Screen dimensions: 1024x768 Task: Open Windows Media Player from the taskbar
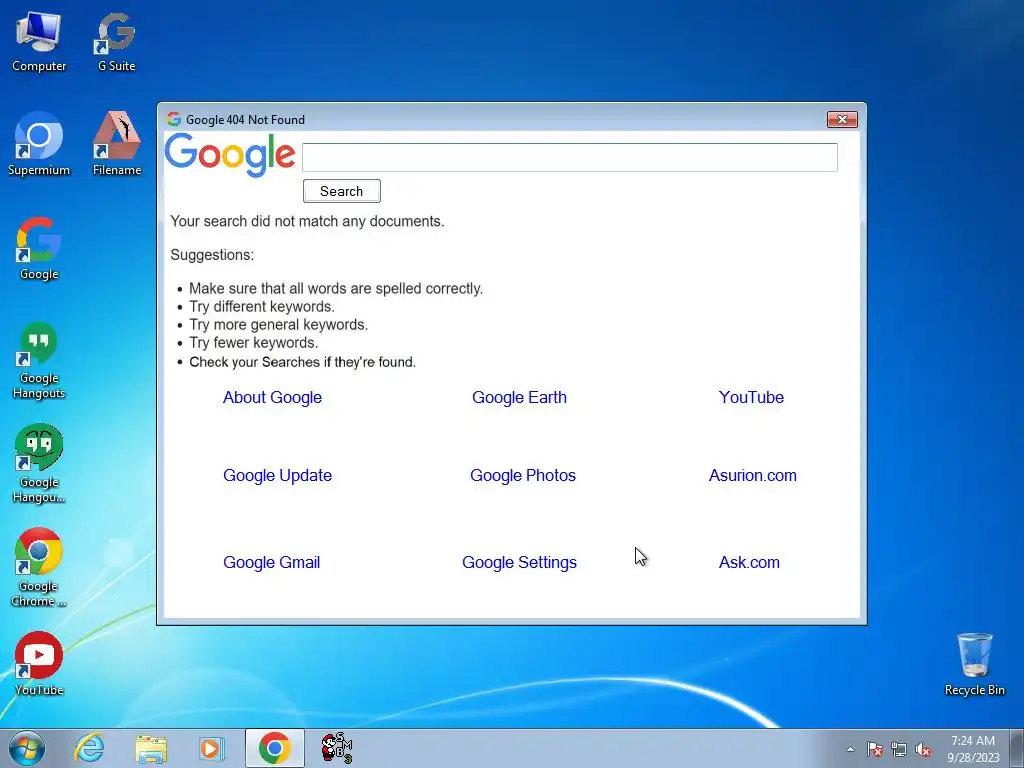click(211, 748)
